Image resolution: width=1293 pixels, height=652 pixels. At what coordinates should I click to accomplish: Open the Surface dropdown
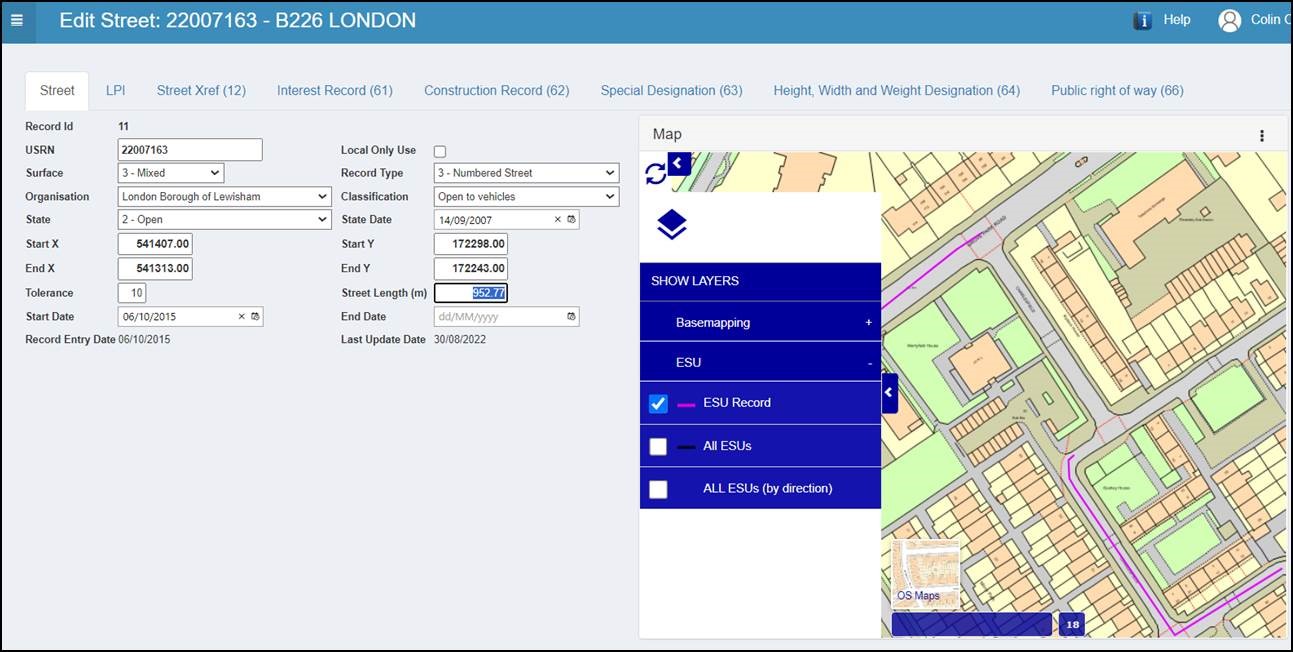click(x=171, y=173)
